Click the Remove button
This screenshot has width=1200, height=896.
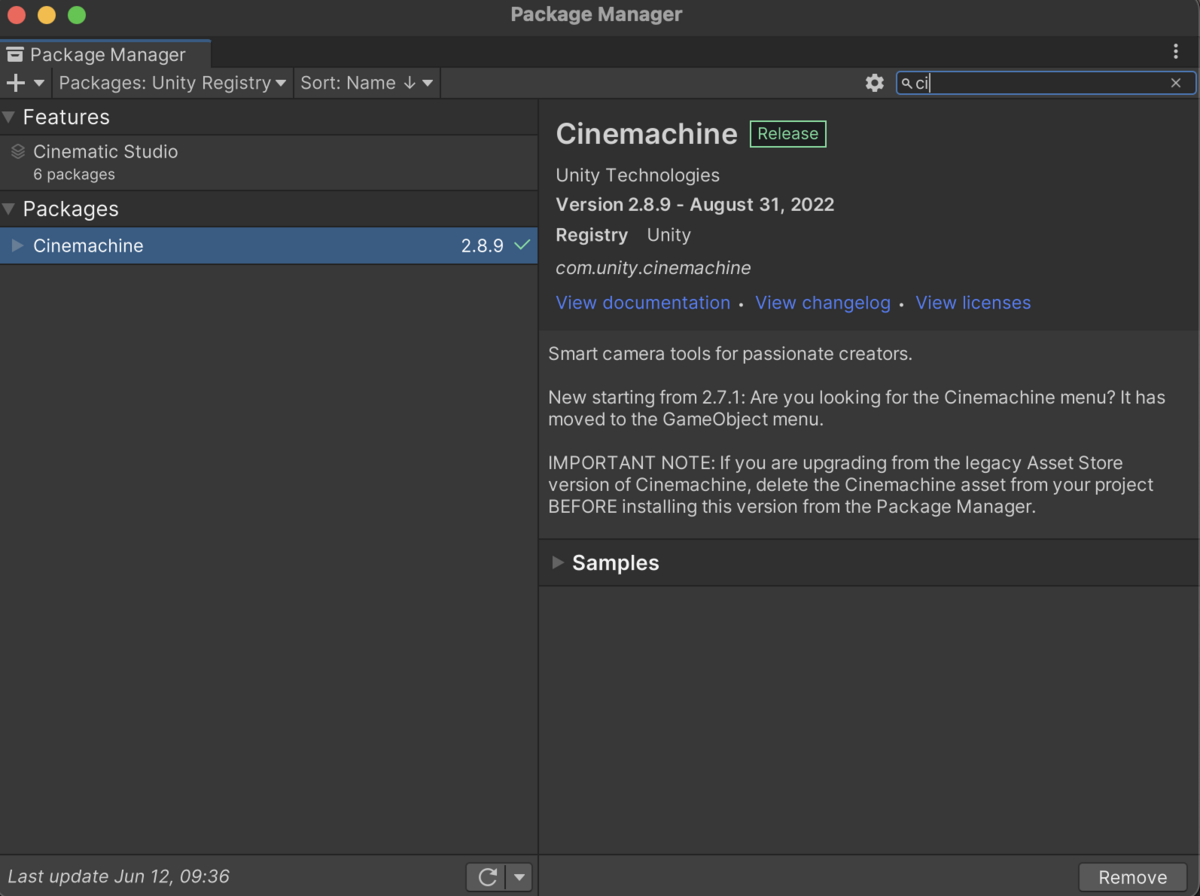click(1132, 877)
